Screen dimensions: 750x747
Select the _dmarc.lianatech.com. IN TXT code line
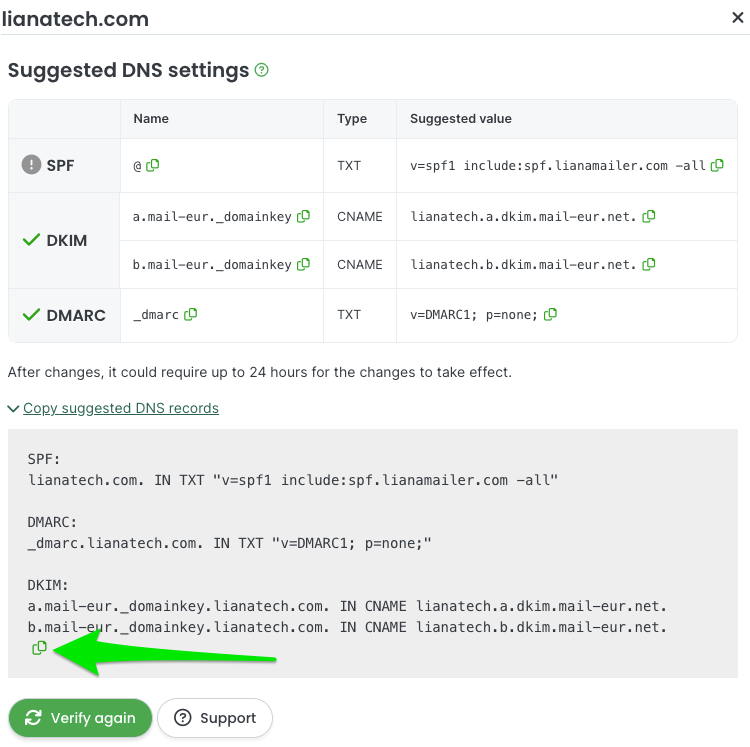coord(230,543)
